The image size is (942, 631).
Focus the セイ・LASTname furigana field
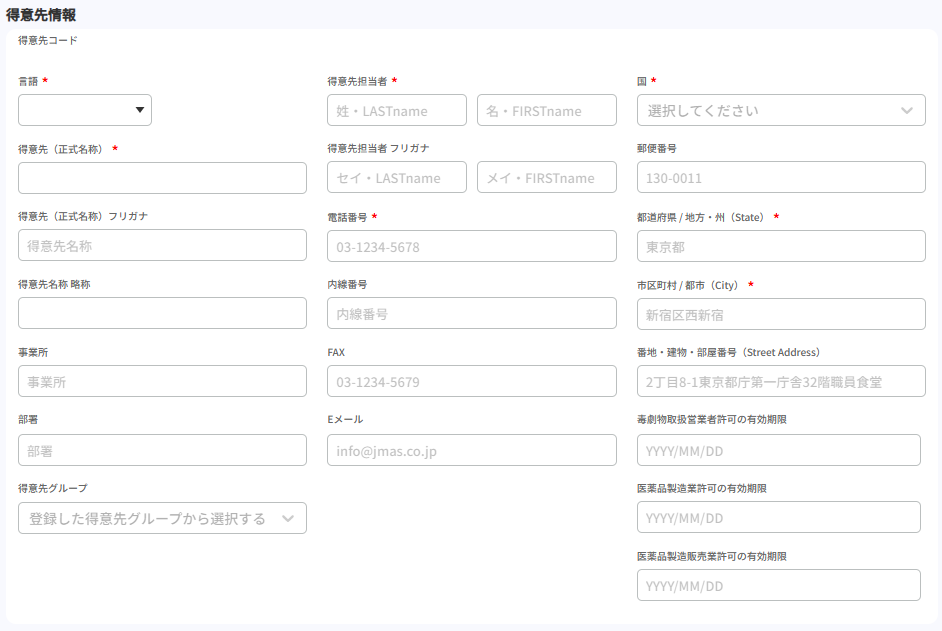pyautogui.click(x=396, y=177)
